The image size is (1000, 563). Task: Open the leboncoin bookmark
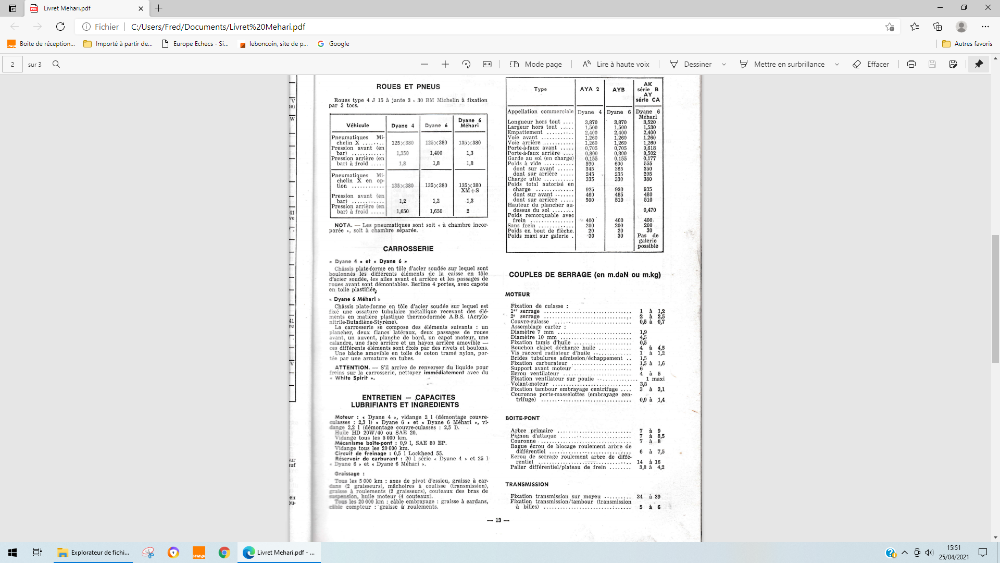(x=274, y=44)
